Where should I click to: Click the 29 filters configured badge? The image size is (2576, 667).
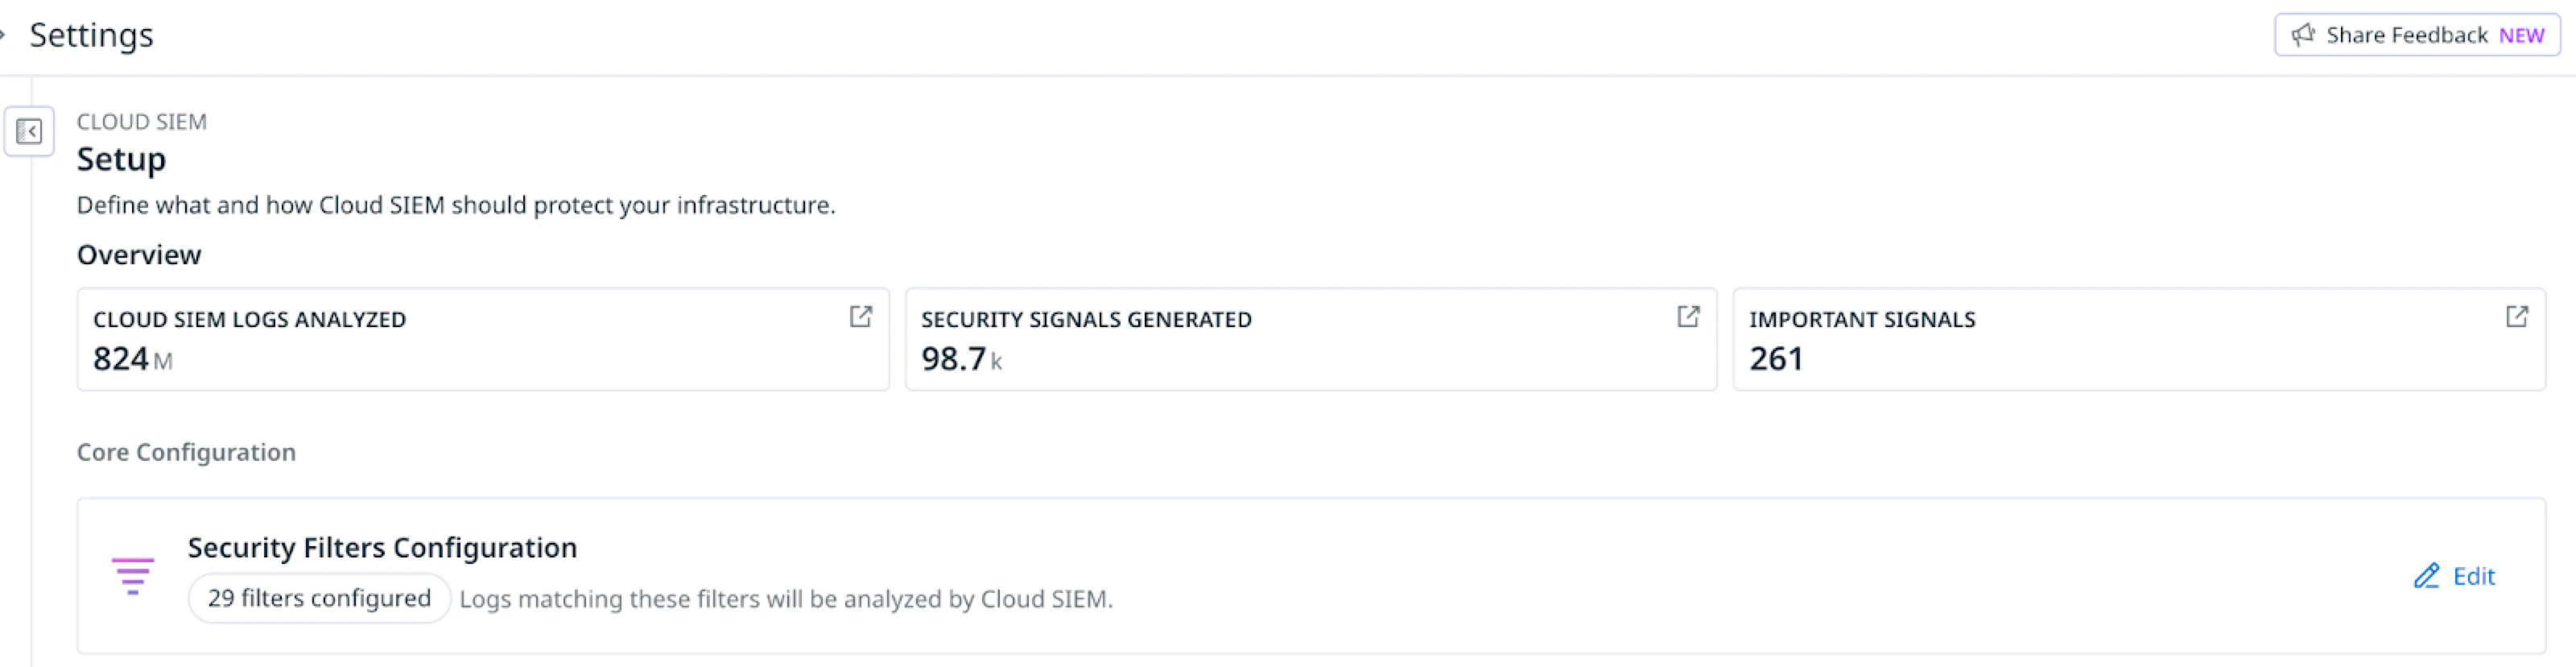[319, 598]
